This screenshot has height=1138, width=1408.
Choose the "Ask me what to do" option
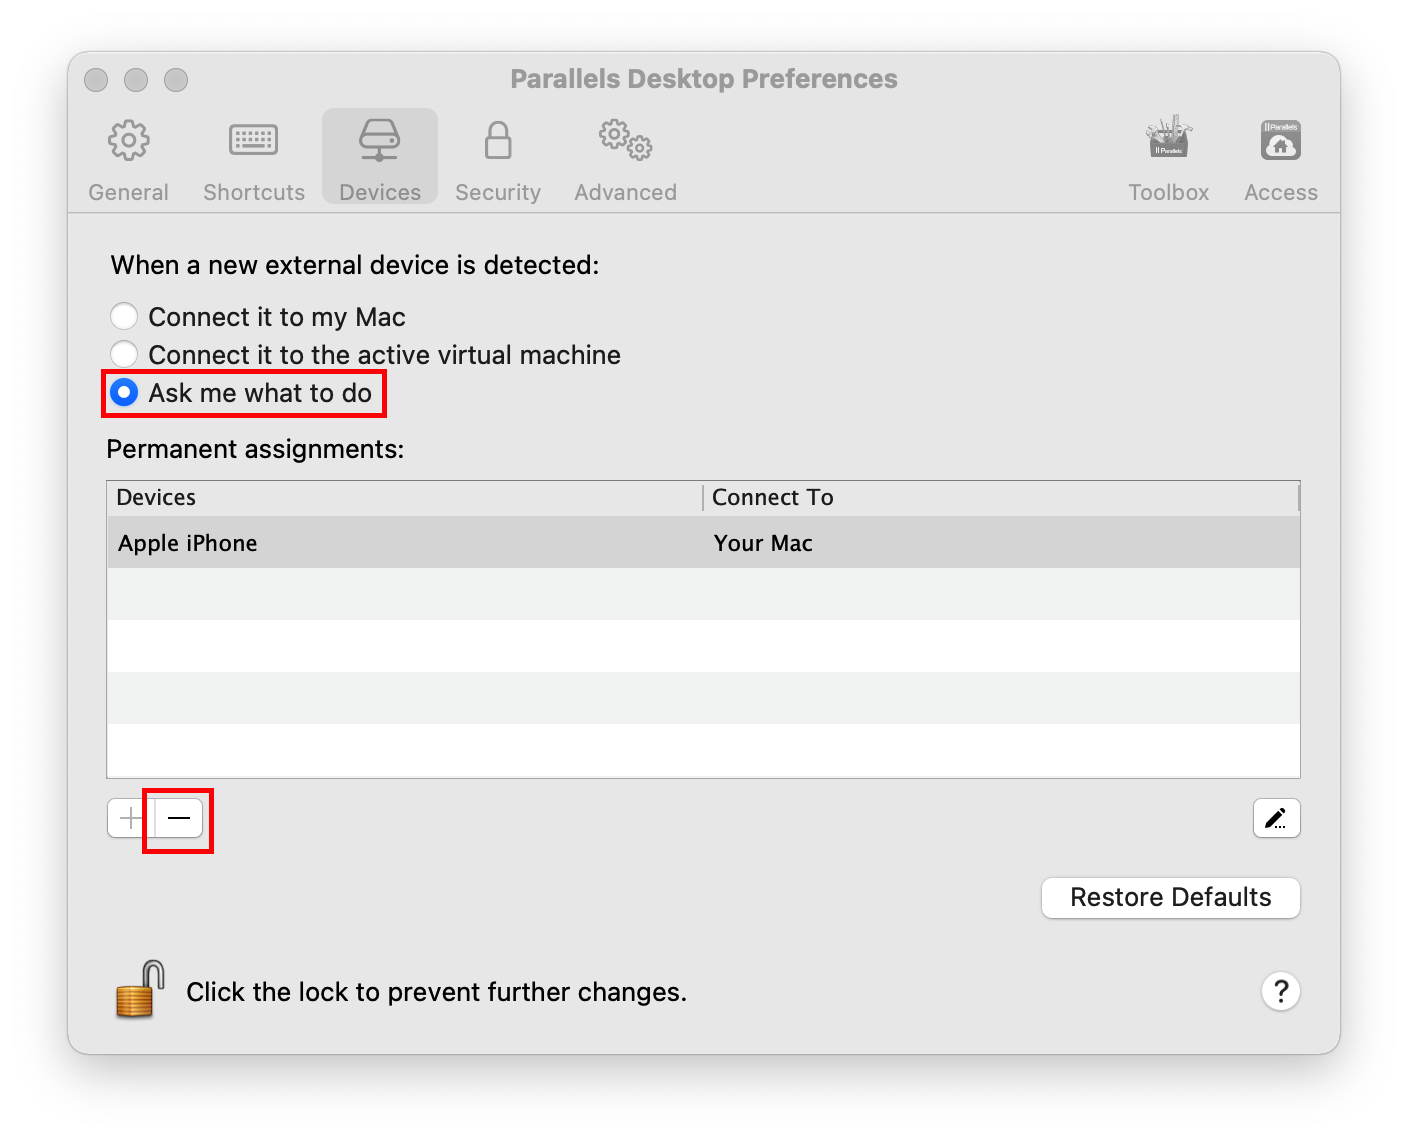click(124, 392)
